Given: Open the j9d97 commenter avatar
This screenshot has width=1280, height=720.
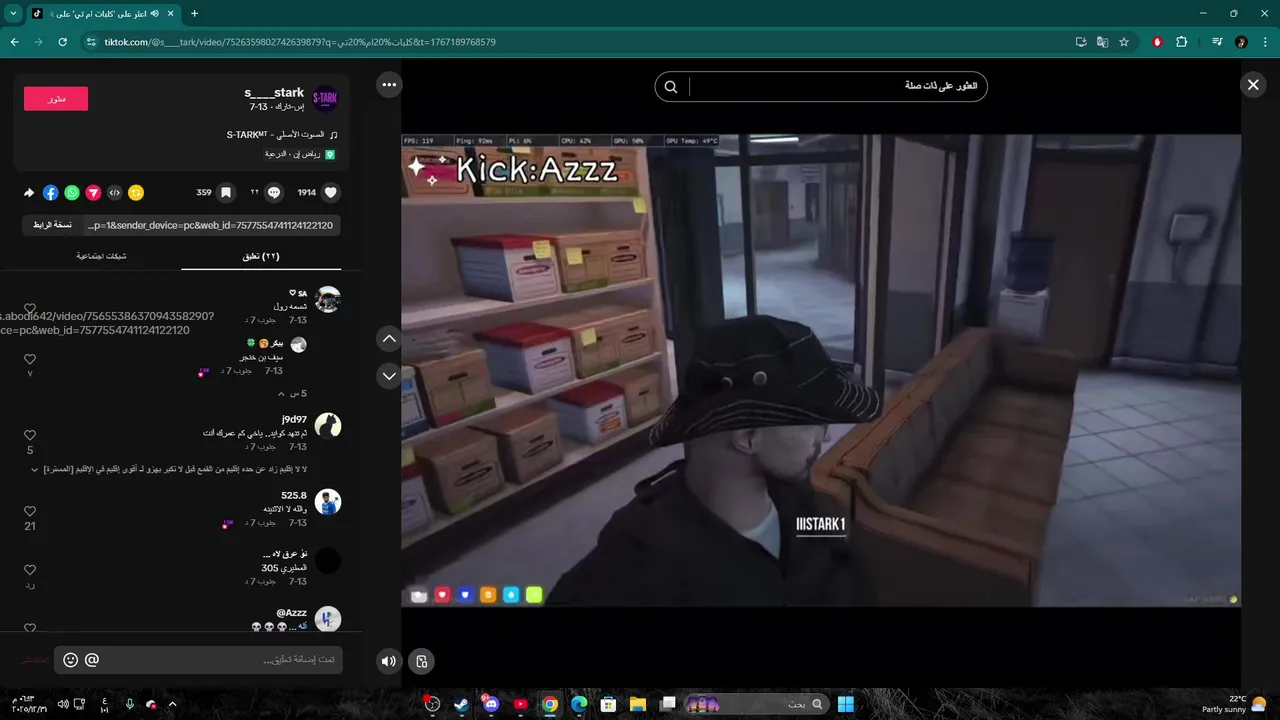Looking at the screenshot, I should pyautogui.click(x=328, y=425).
